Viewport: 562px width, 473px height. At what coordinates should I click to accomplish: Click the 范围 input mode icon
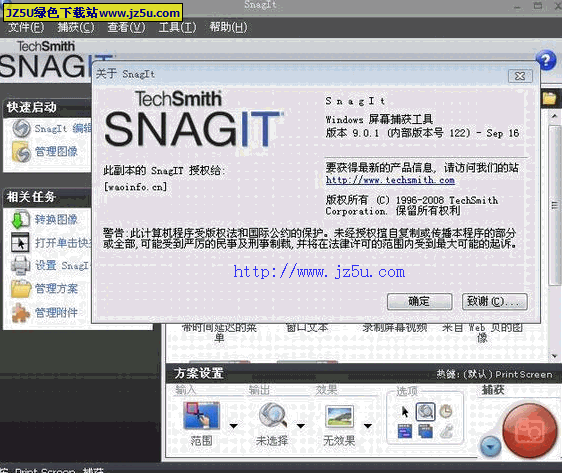(201, 416)
